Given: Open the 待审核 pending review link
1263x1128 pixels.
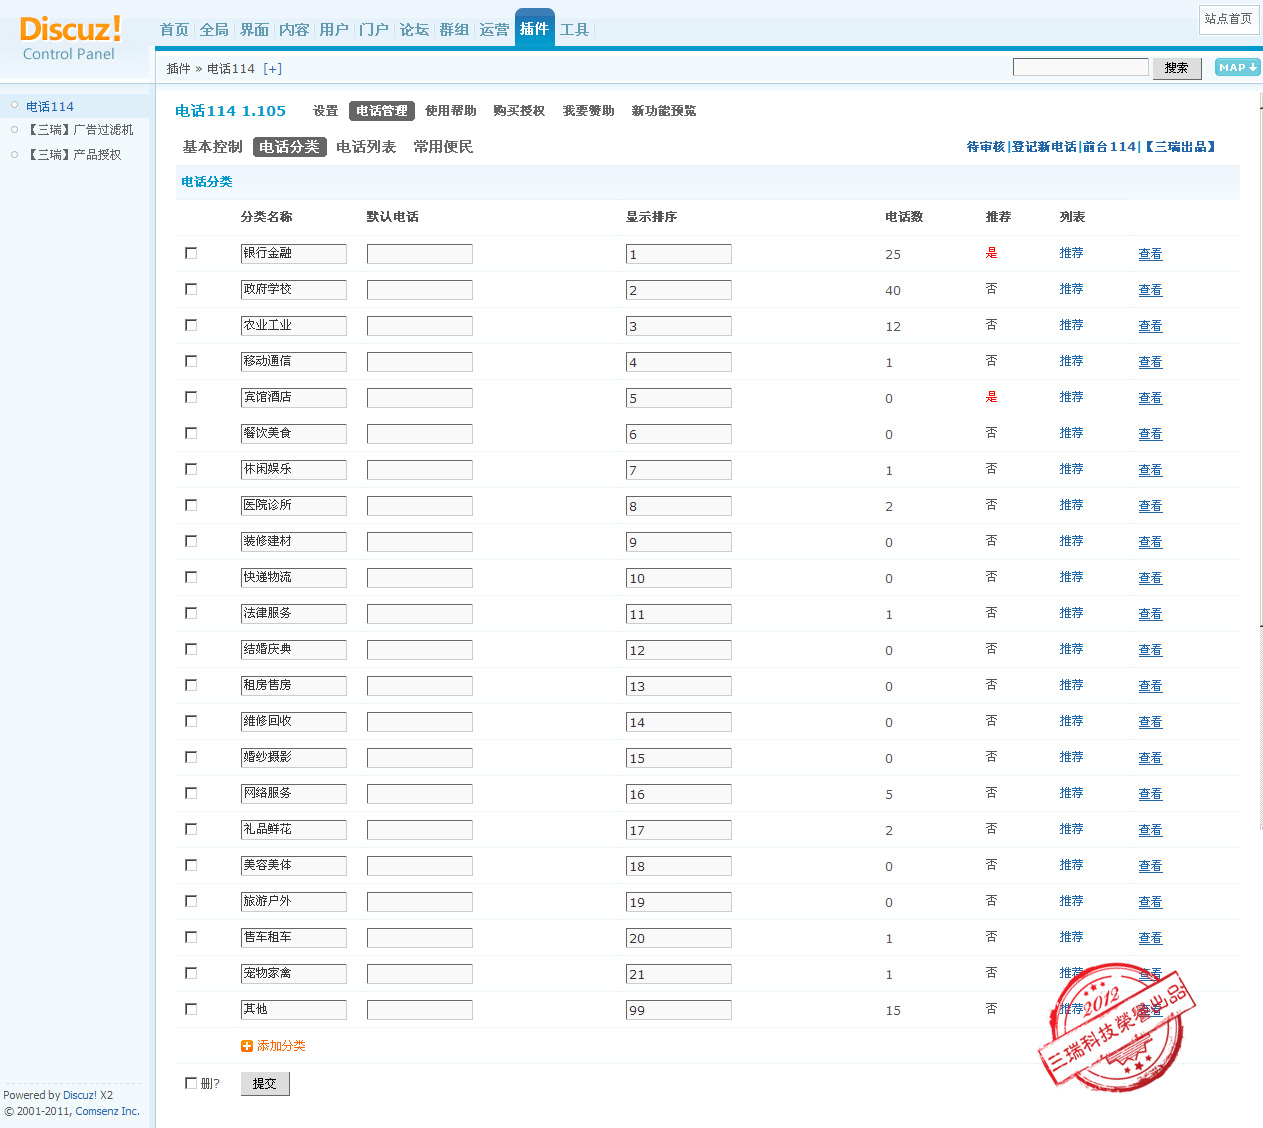Looking at the screenshot, I should pos(985,147).
